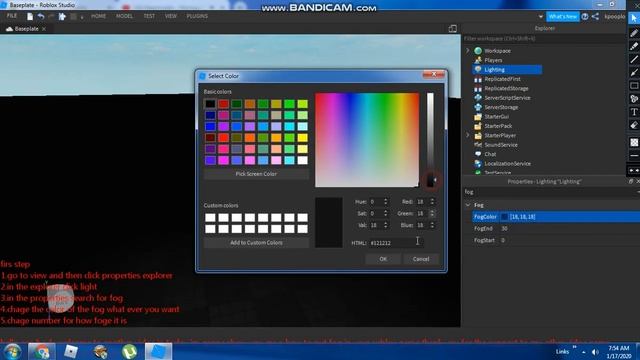
Task: Click the Sat value stepper
Action: point(386,213)
